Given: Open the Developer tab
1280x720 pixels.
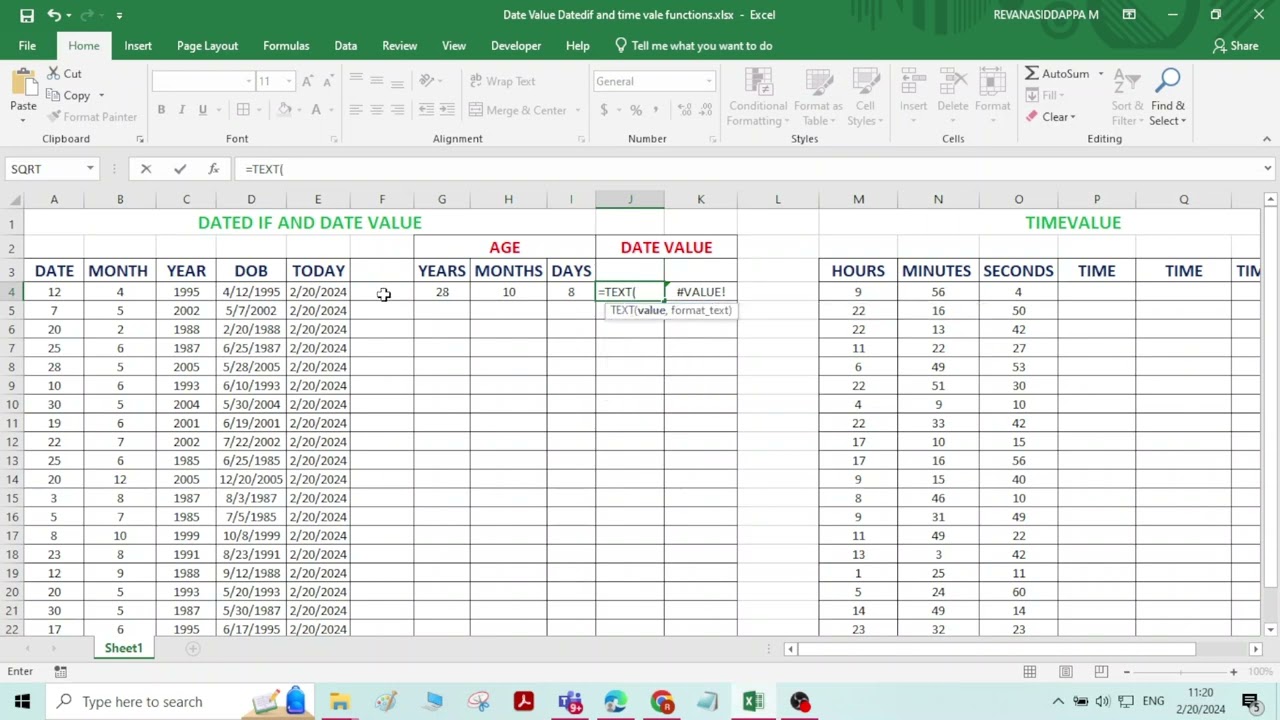Looking at the screenshot, I should tap(516, 46).
